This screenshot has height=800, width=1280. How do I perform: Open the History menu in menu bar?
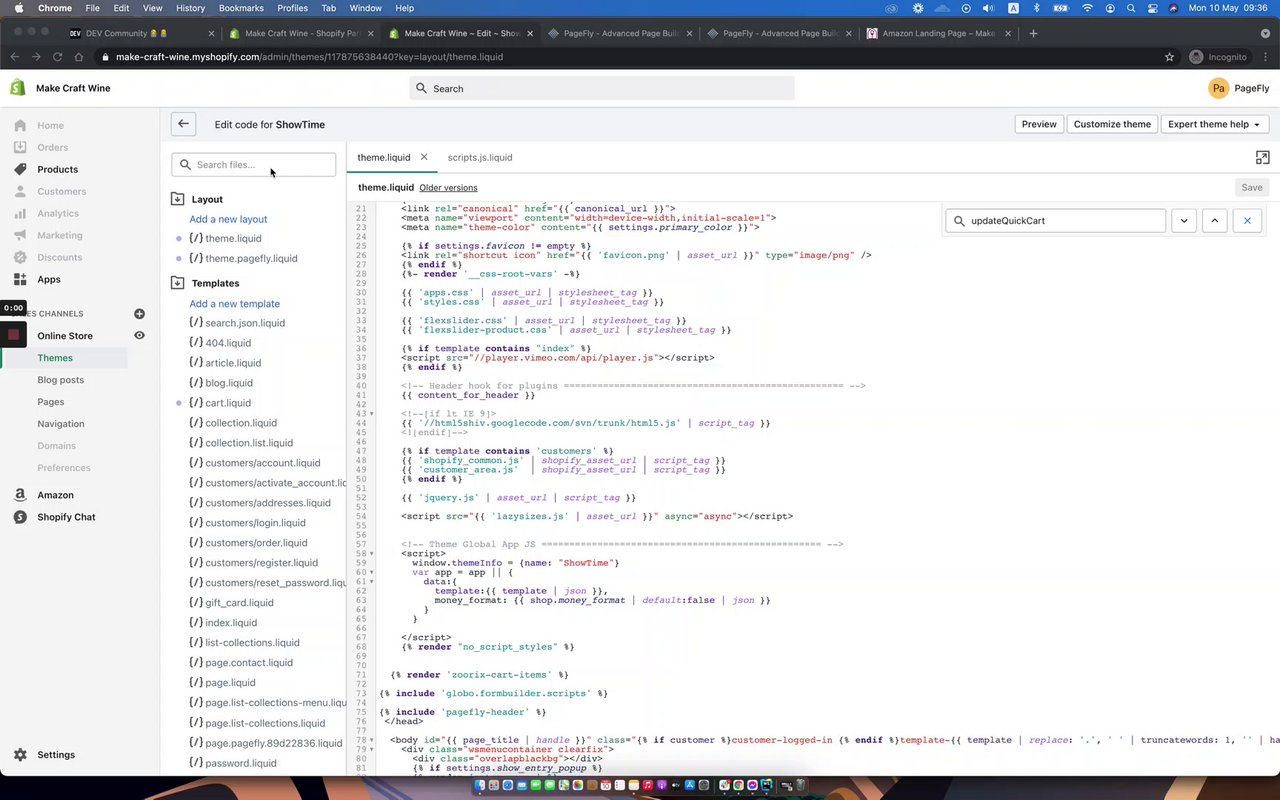tap(190, 8)
